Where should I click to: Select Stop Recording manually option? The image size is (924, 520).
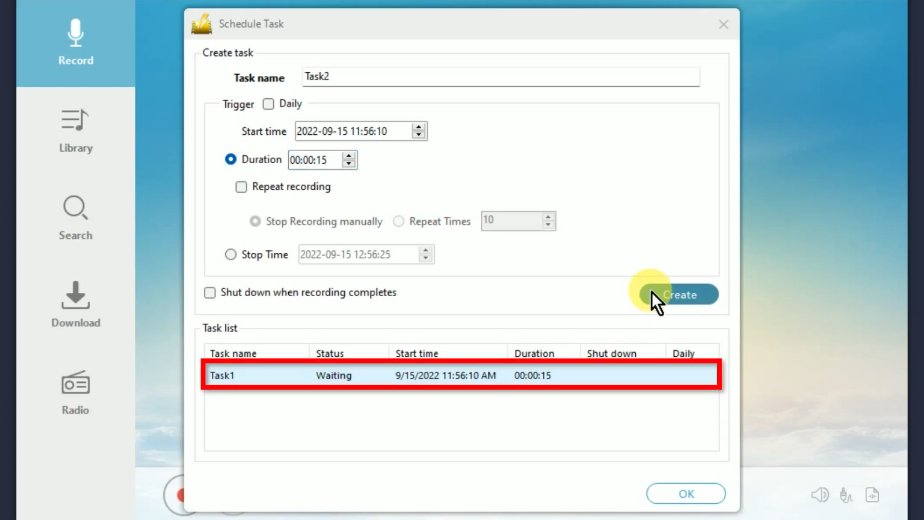pos(255,222)
